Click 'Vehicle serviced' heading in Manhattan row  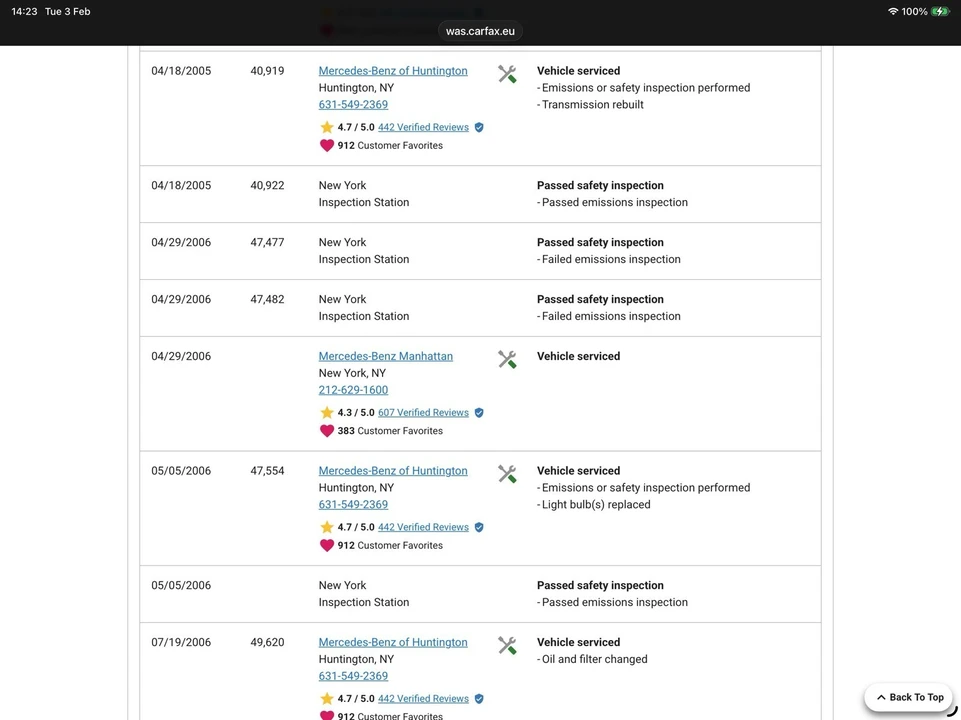click(579, 357)
